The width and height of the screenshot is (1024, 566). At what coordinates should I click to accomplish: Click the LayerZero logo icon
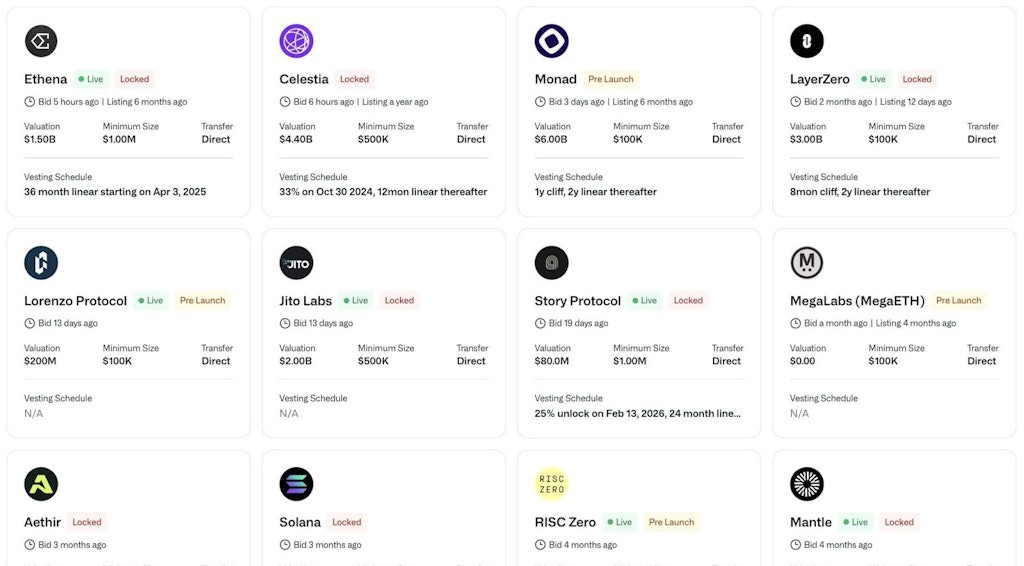coord(807,41)
